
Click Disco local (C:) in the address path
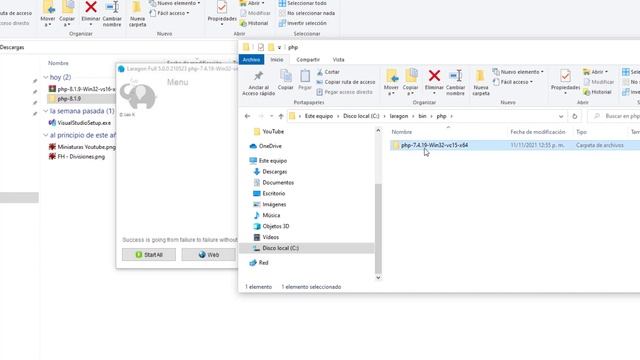tap(361, 116)
